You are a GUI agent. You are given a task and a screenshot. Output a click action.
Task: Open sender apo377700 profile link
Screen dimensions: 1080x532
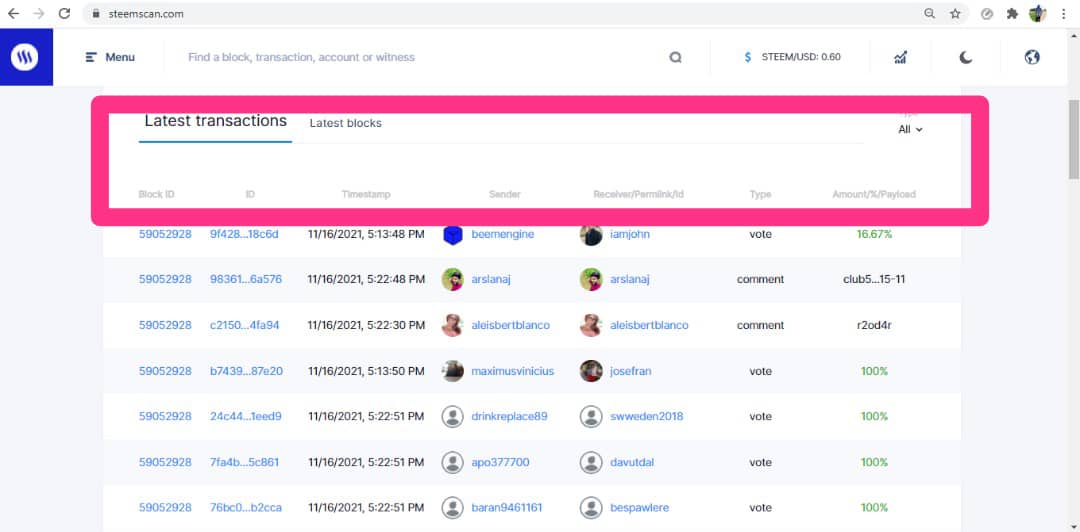(500, 462)
